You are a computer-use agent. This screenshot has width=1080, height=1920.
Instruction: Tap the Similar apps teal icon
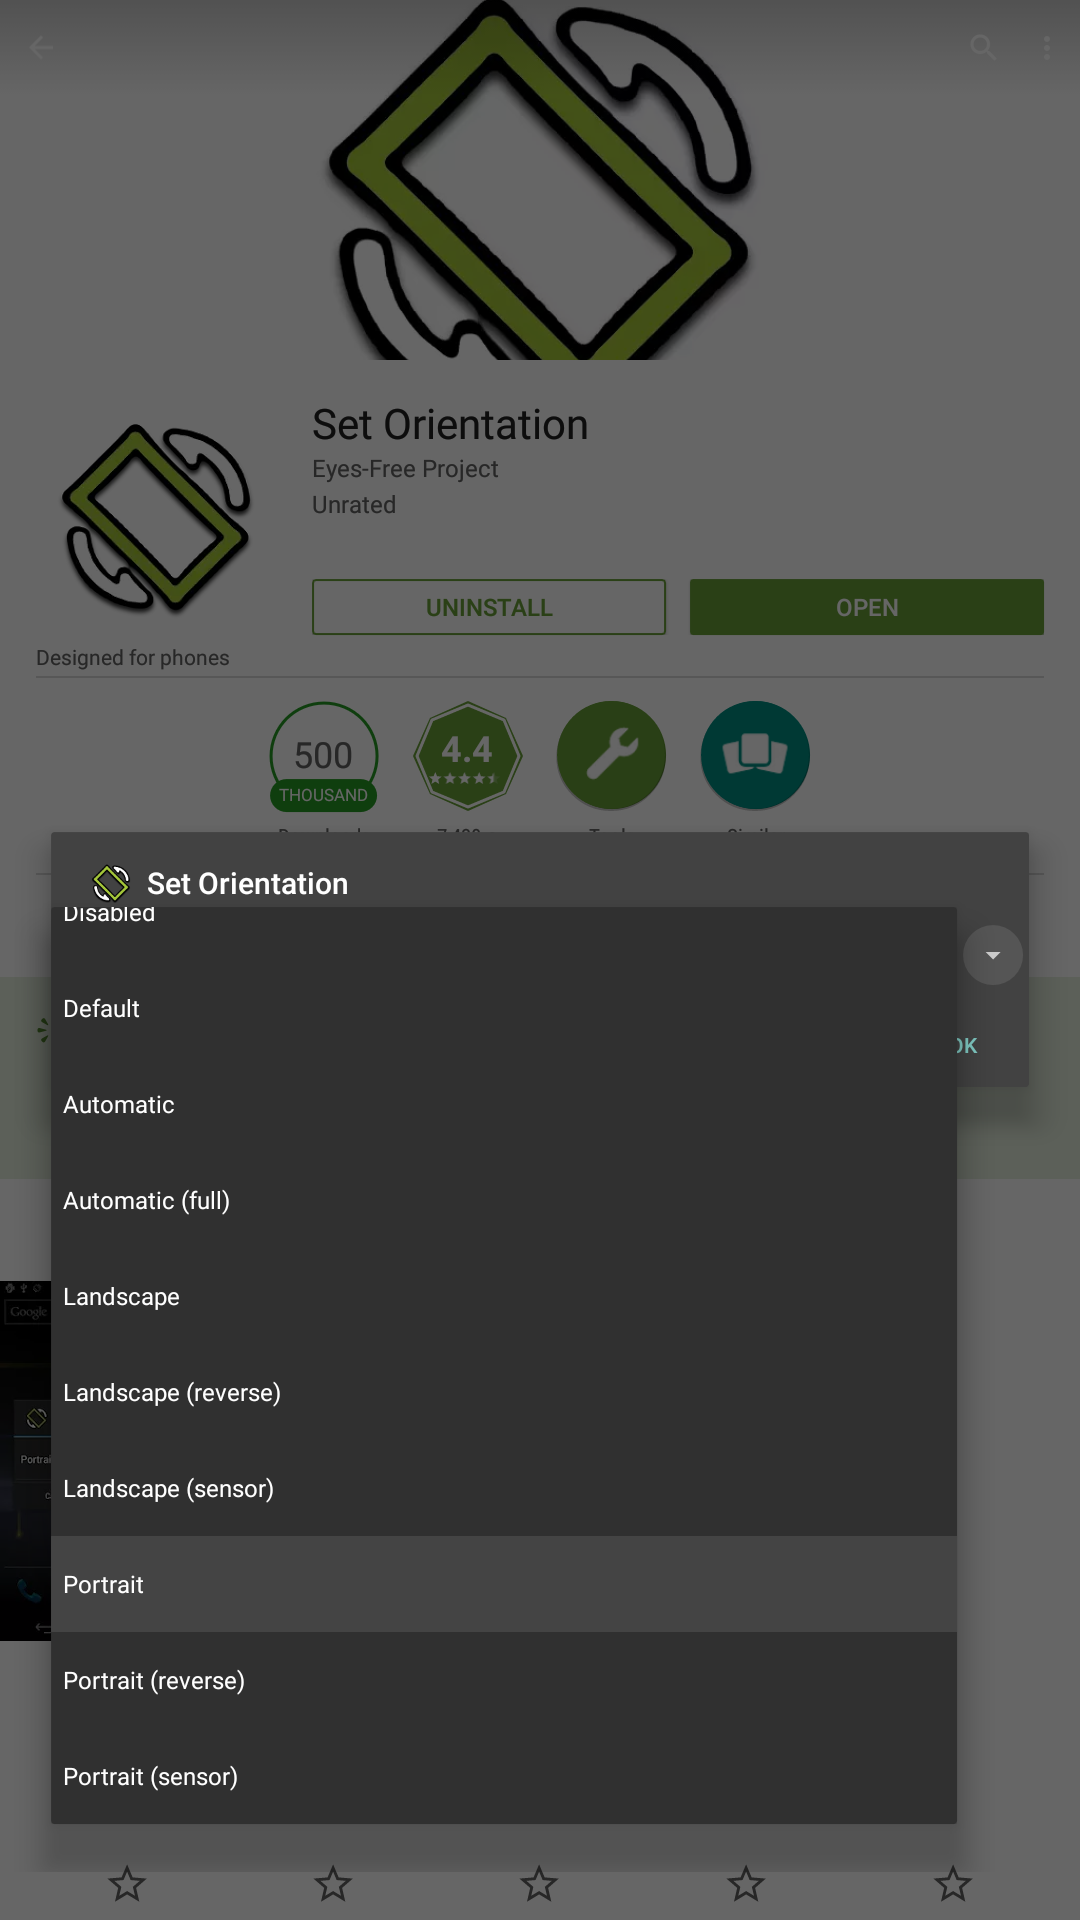click(x=755, y=756)
